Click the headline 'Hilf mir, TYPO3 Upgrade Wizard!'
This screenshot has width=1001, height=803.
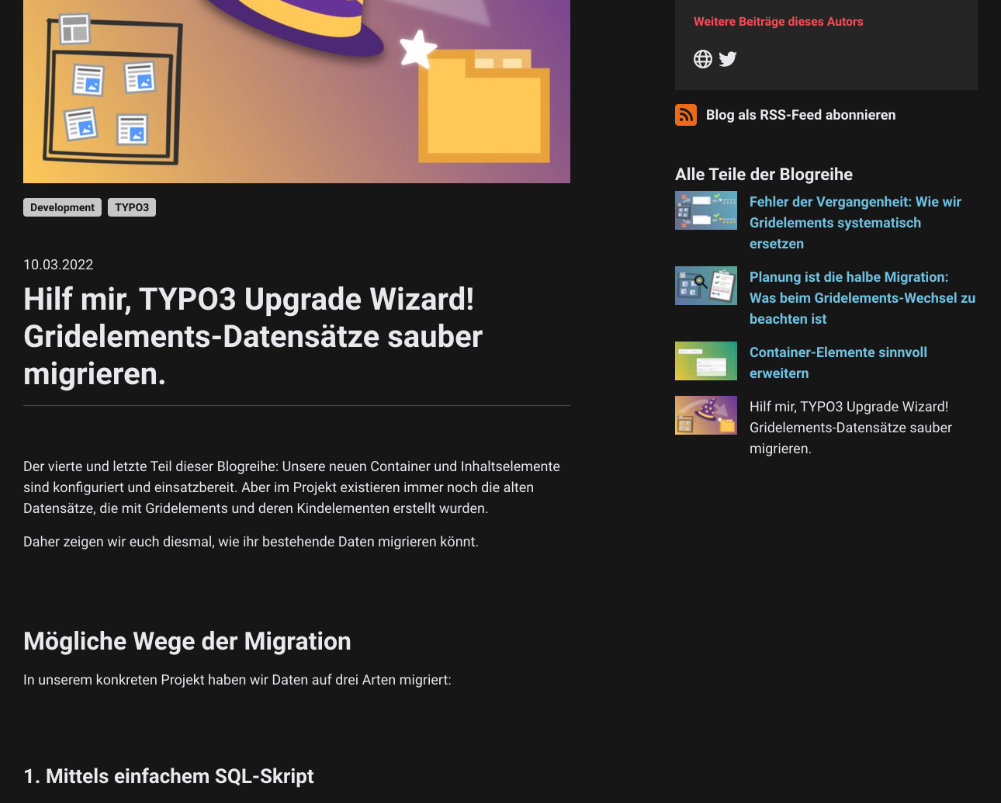coord(253,336)
